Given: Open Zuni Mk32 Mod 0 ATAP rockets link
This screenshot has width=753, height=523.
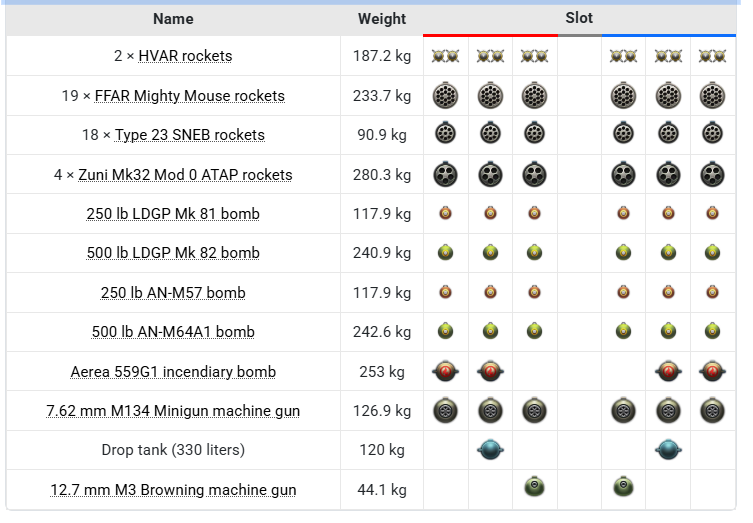Looking at the screenshot, I should 185,175.
